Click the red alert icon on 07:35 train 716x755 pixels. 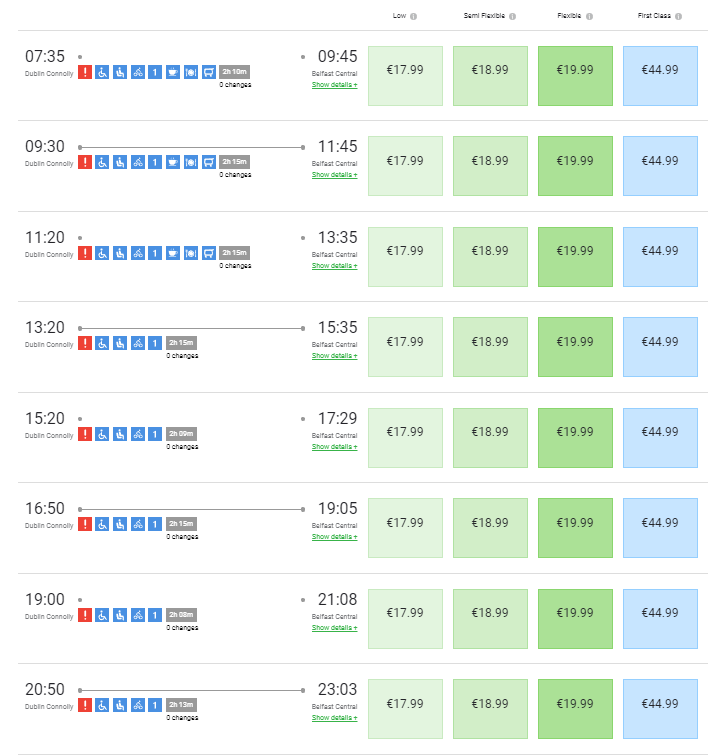pos(85,72)
